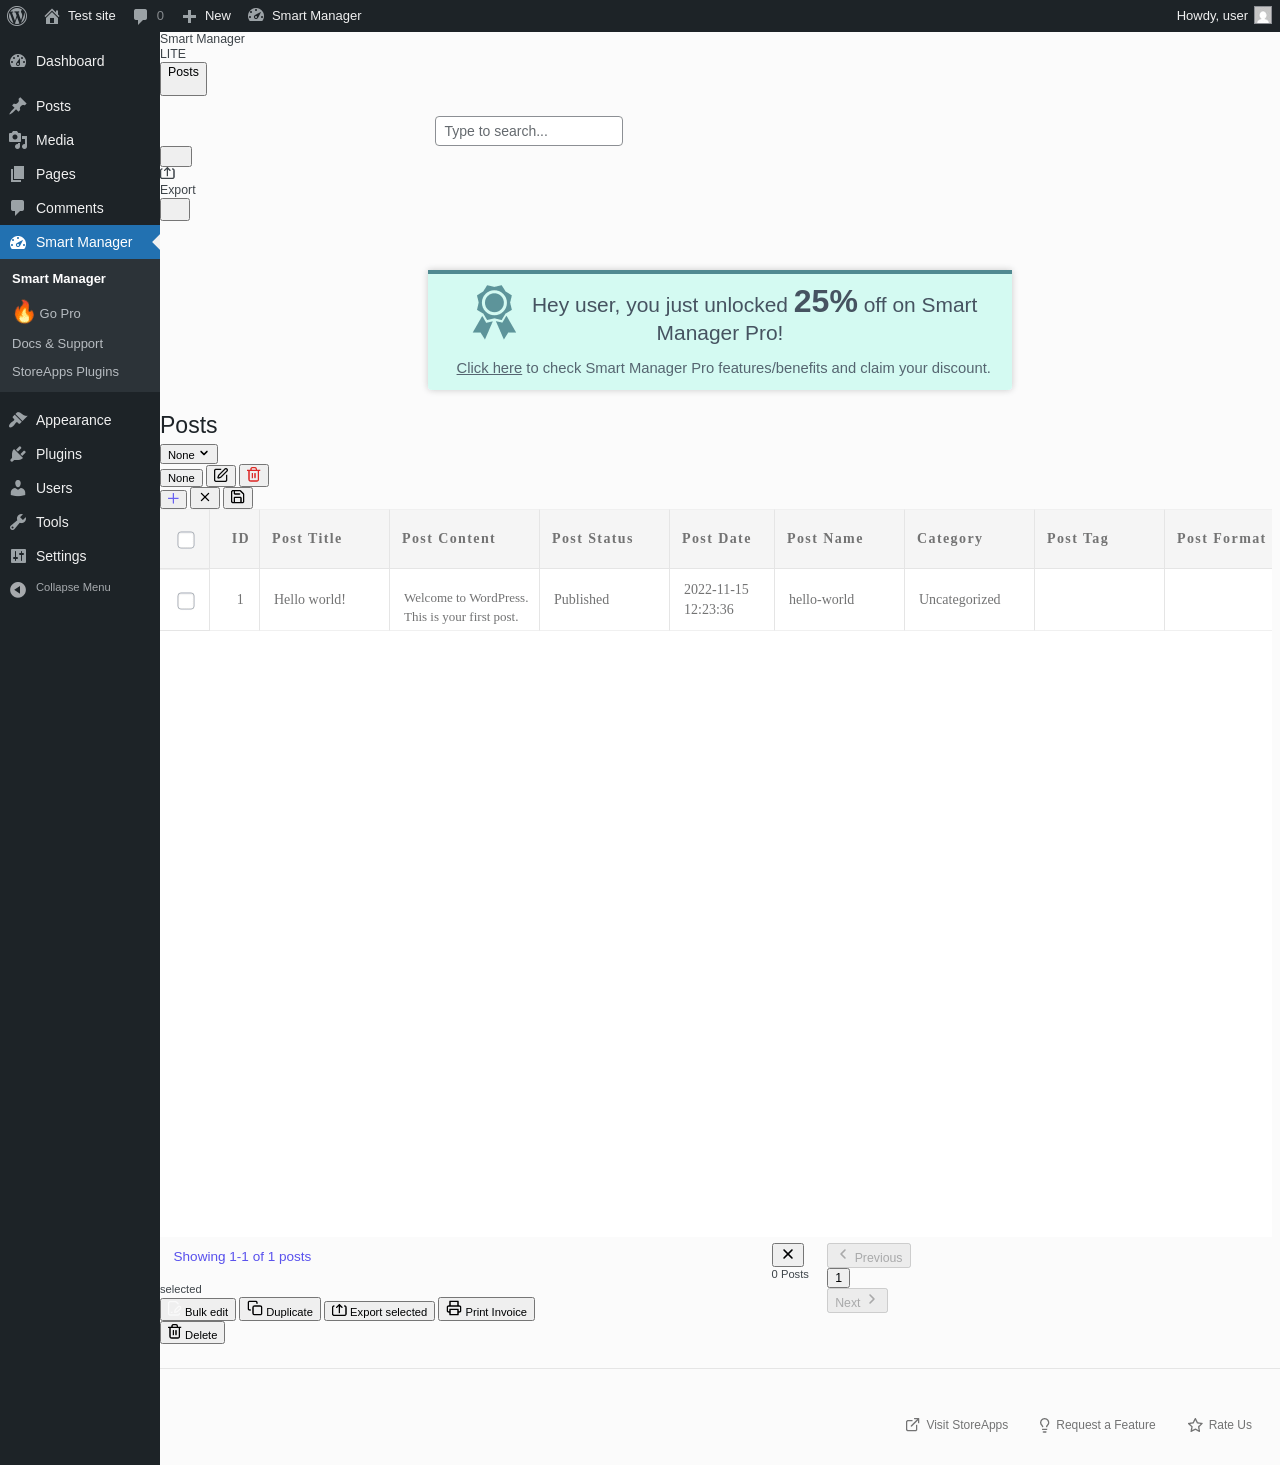1280x1465 pixels.
Task: Open Plugins in the sidebar menu
Action: pyautogui.click(x=59, y=454)
